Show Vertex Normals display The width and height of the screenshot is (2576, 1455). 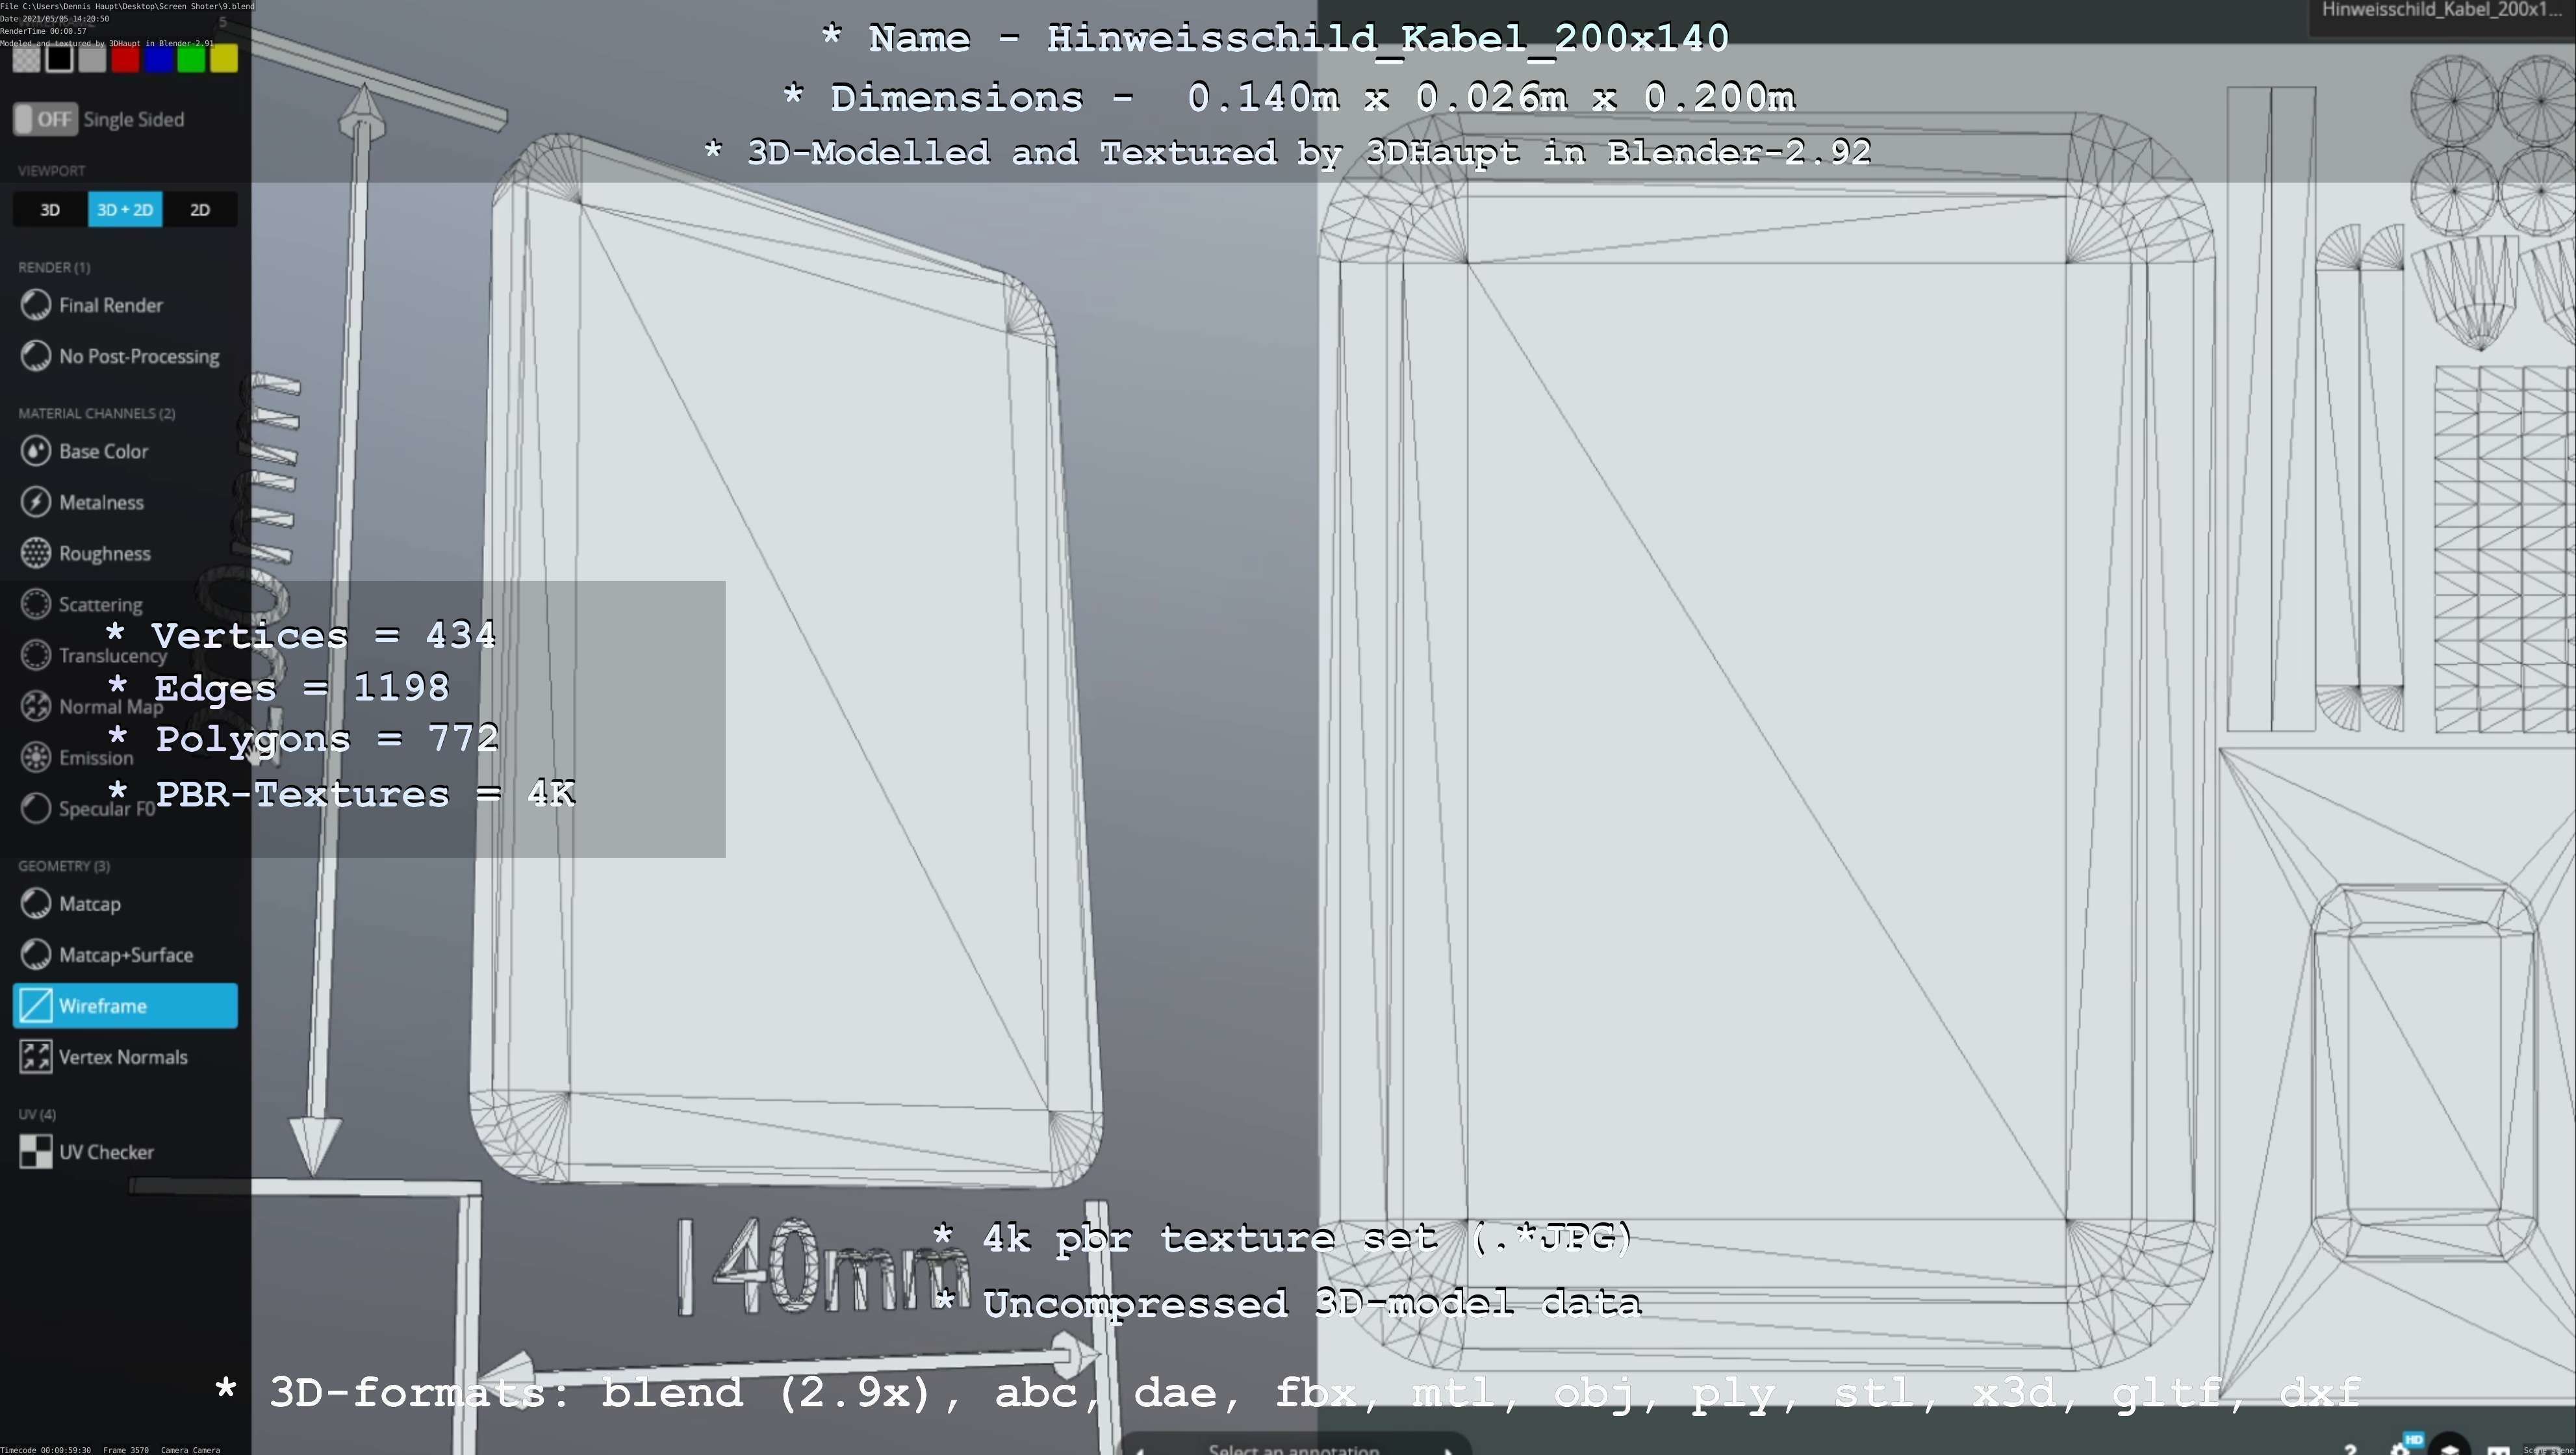122,1057
